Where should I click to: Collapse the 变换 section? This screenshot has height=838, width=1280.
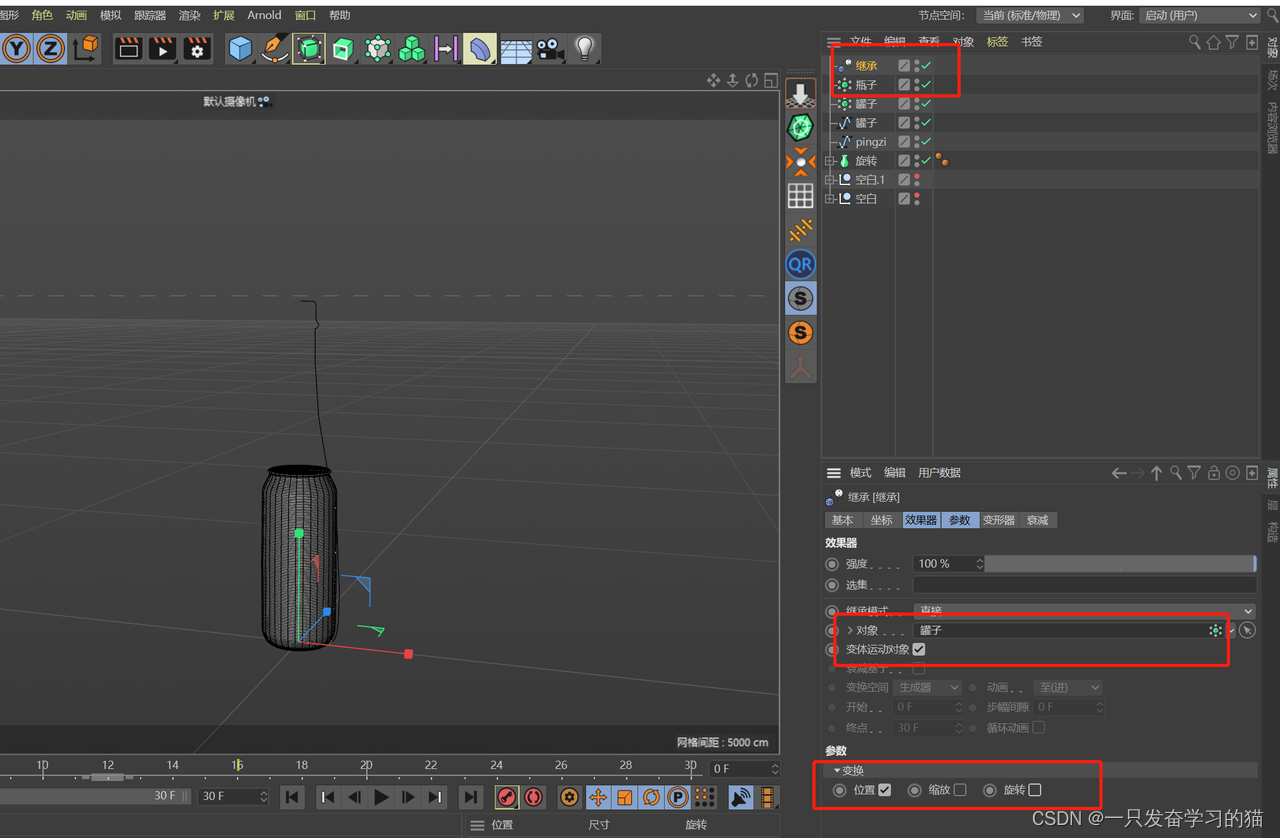pyautogui.click(x=838, y=770)
